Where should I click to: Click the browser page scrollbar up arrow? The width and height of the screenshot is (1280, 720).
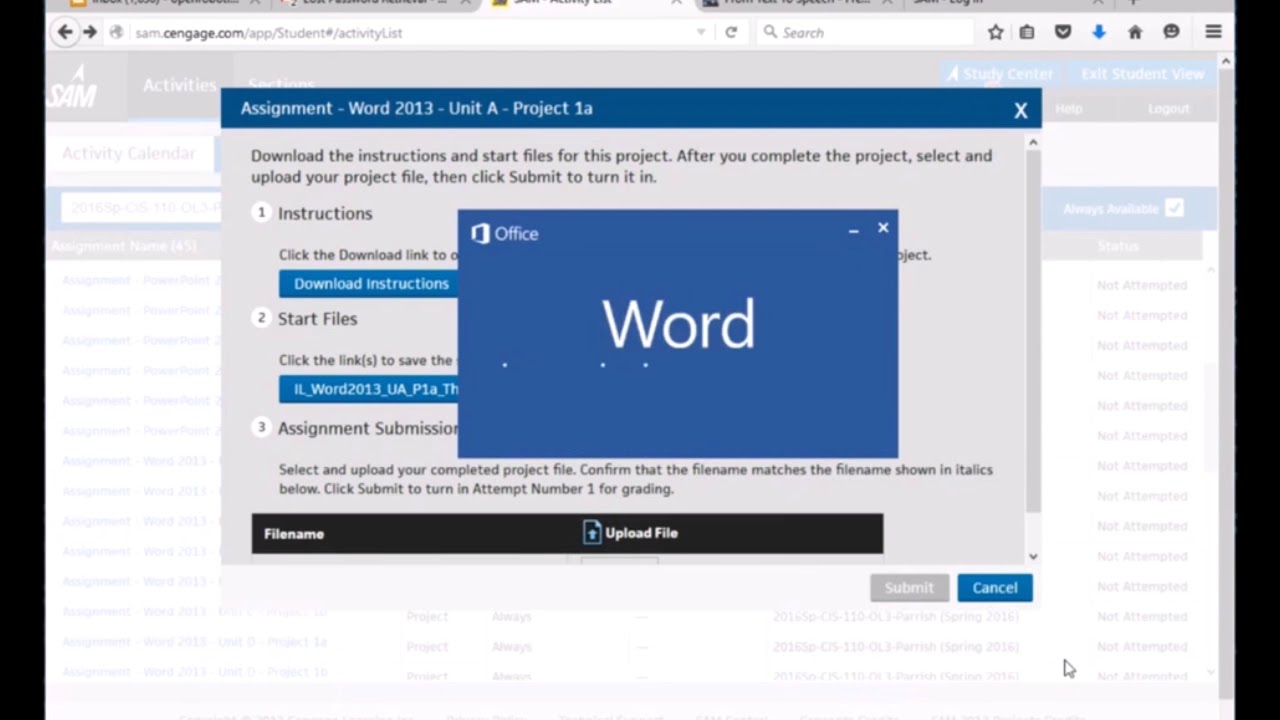click(x=1225, y=61)
